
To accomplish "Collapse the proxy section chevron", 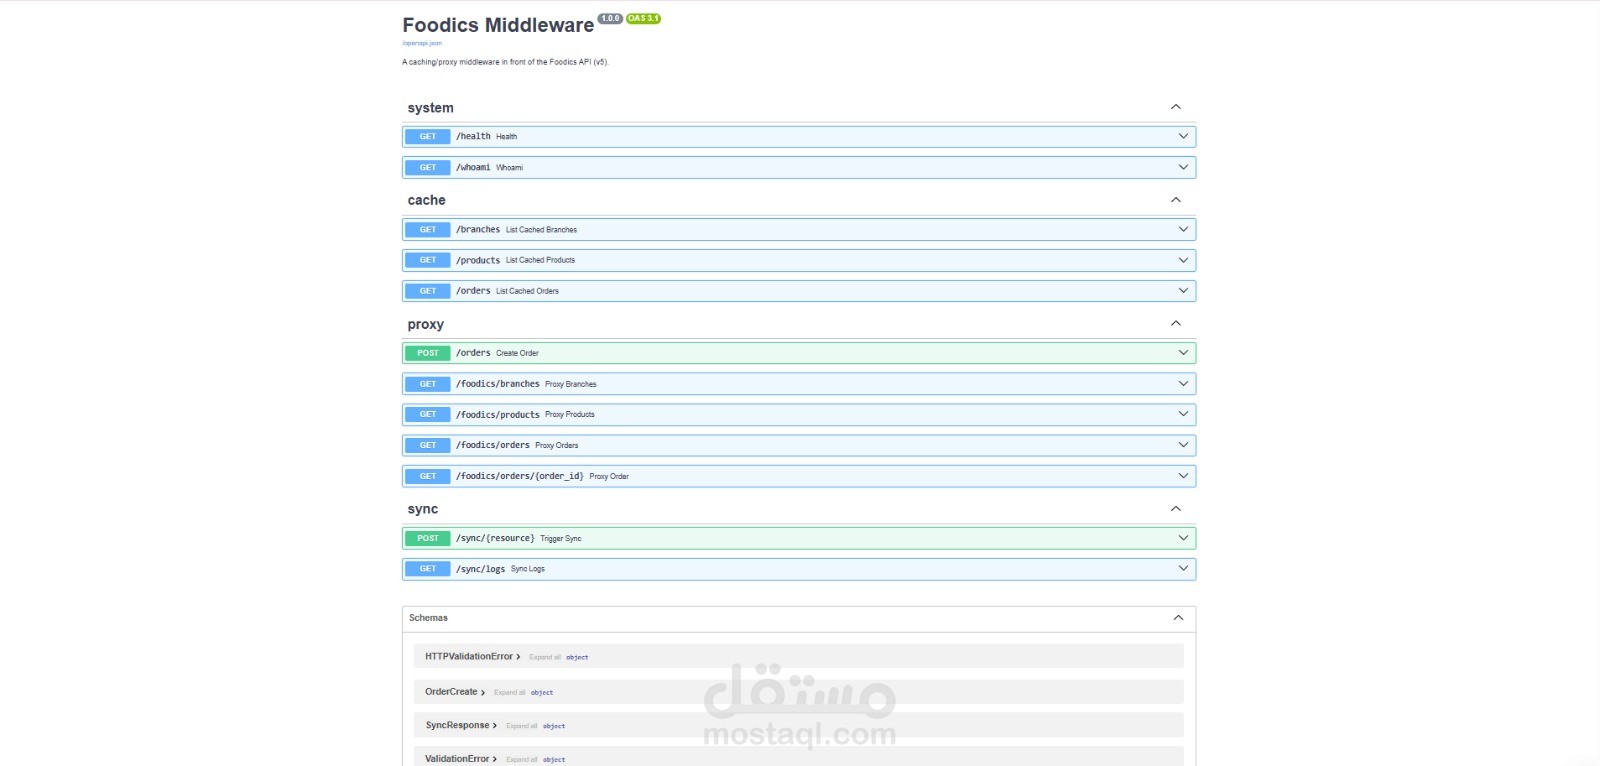I will 1176,323.
